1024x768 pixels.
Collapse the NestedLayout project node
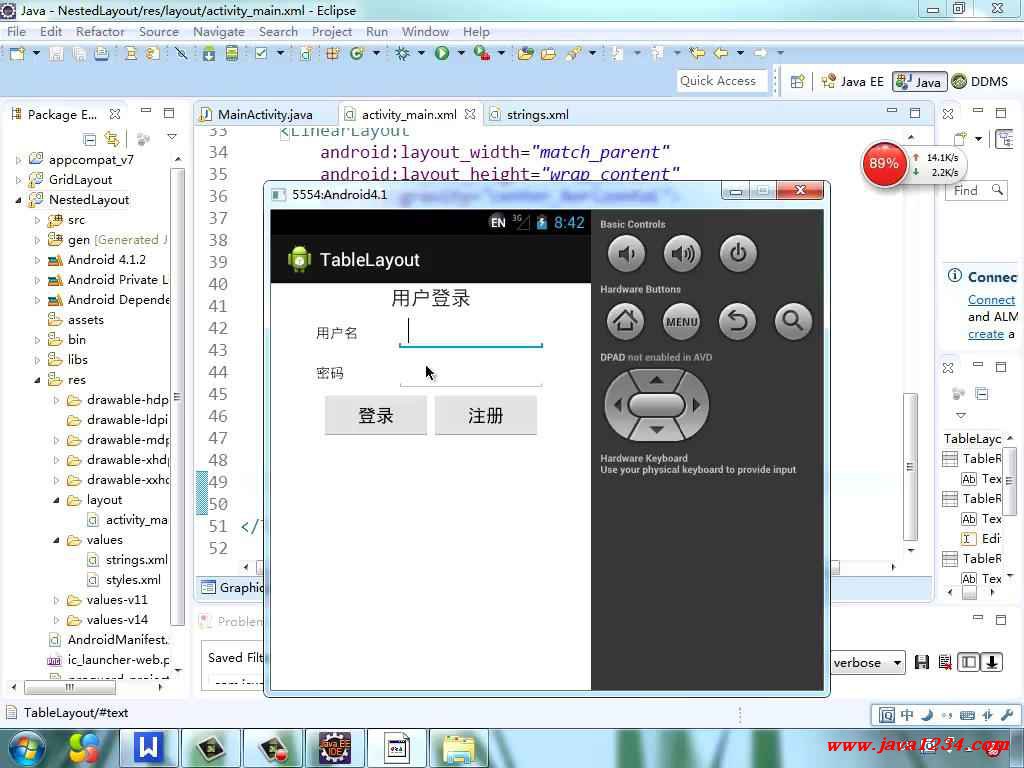coord(18,200)
